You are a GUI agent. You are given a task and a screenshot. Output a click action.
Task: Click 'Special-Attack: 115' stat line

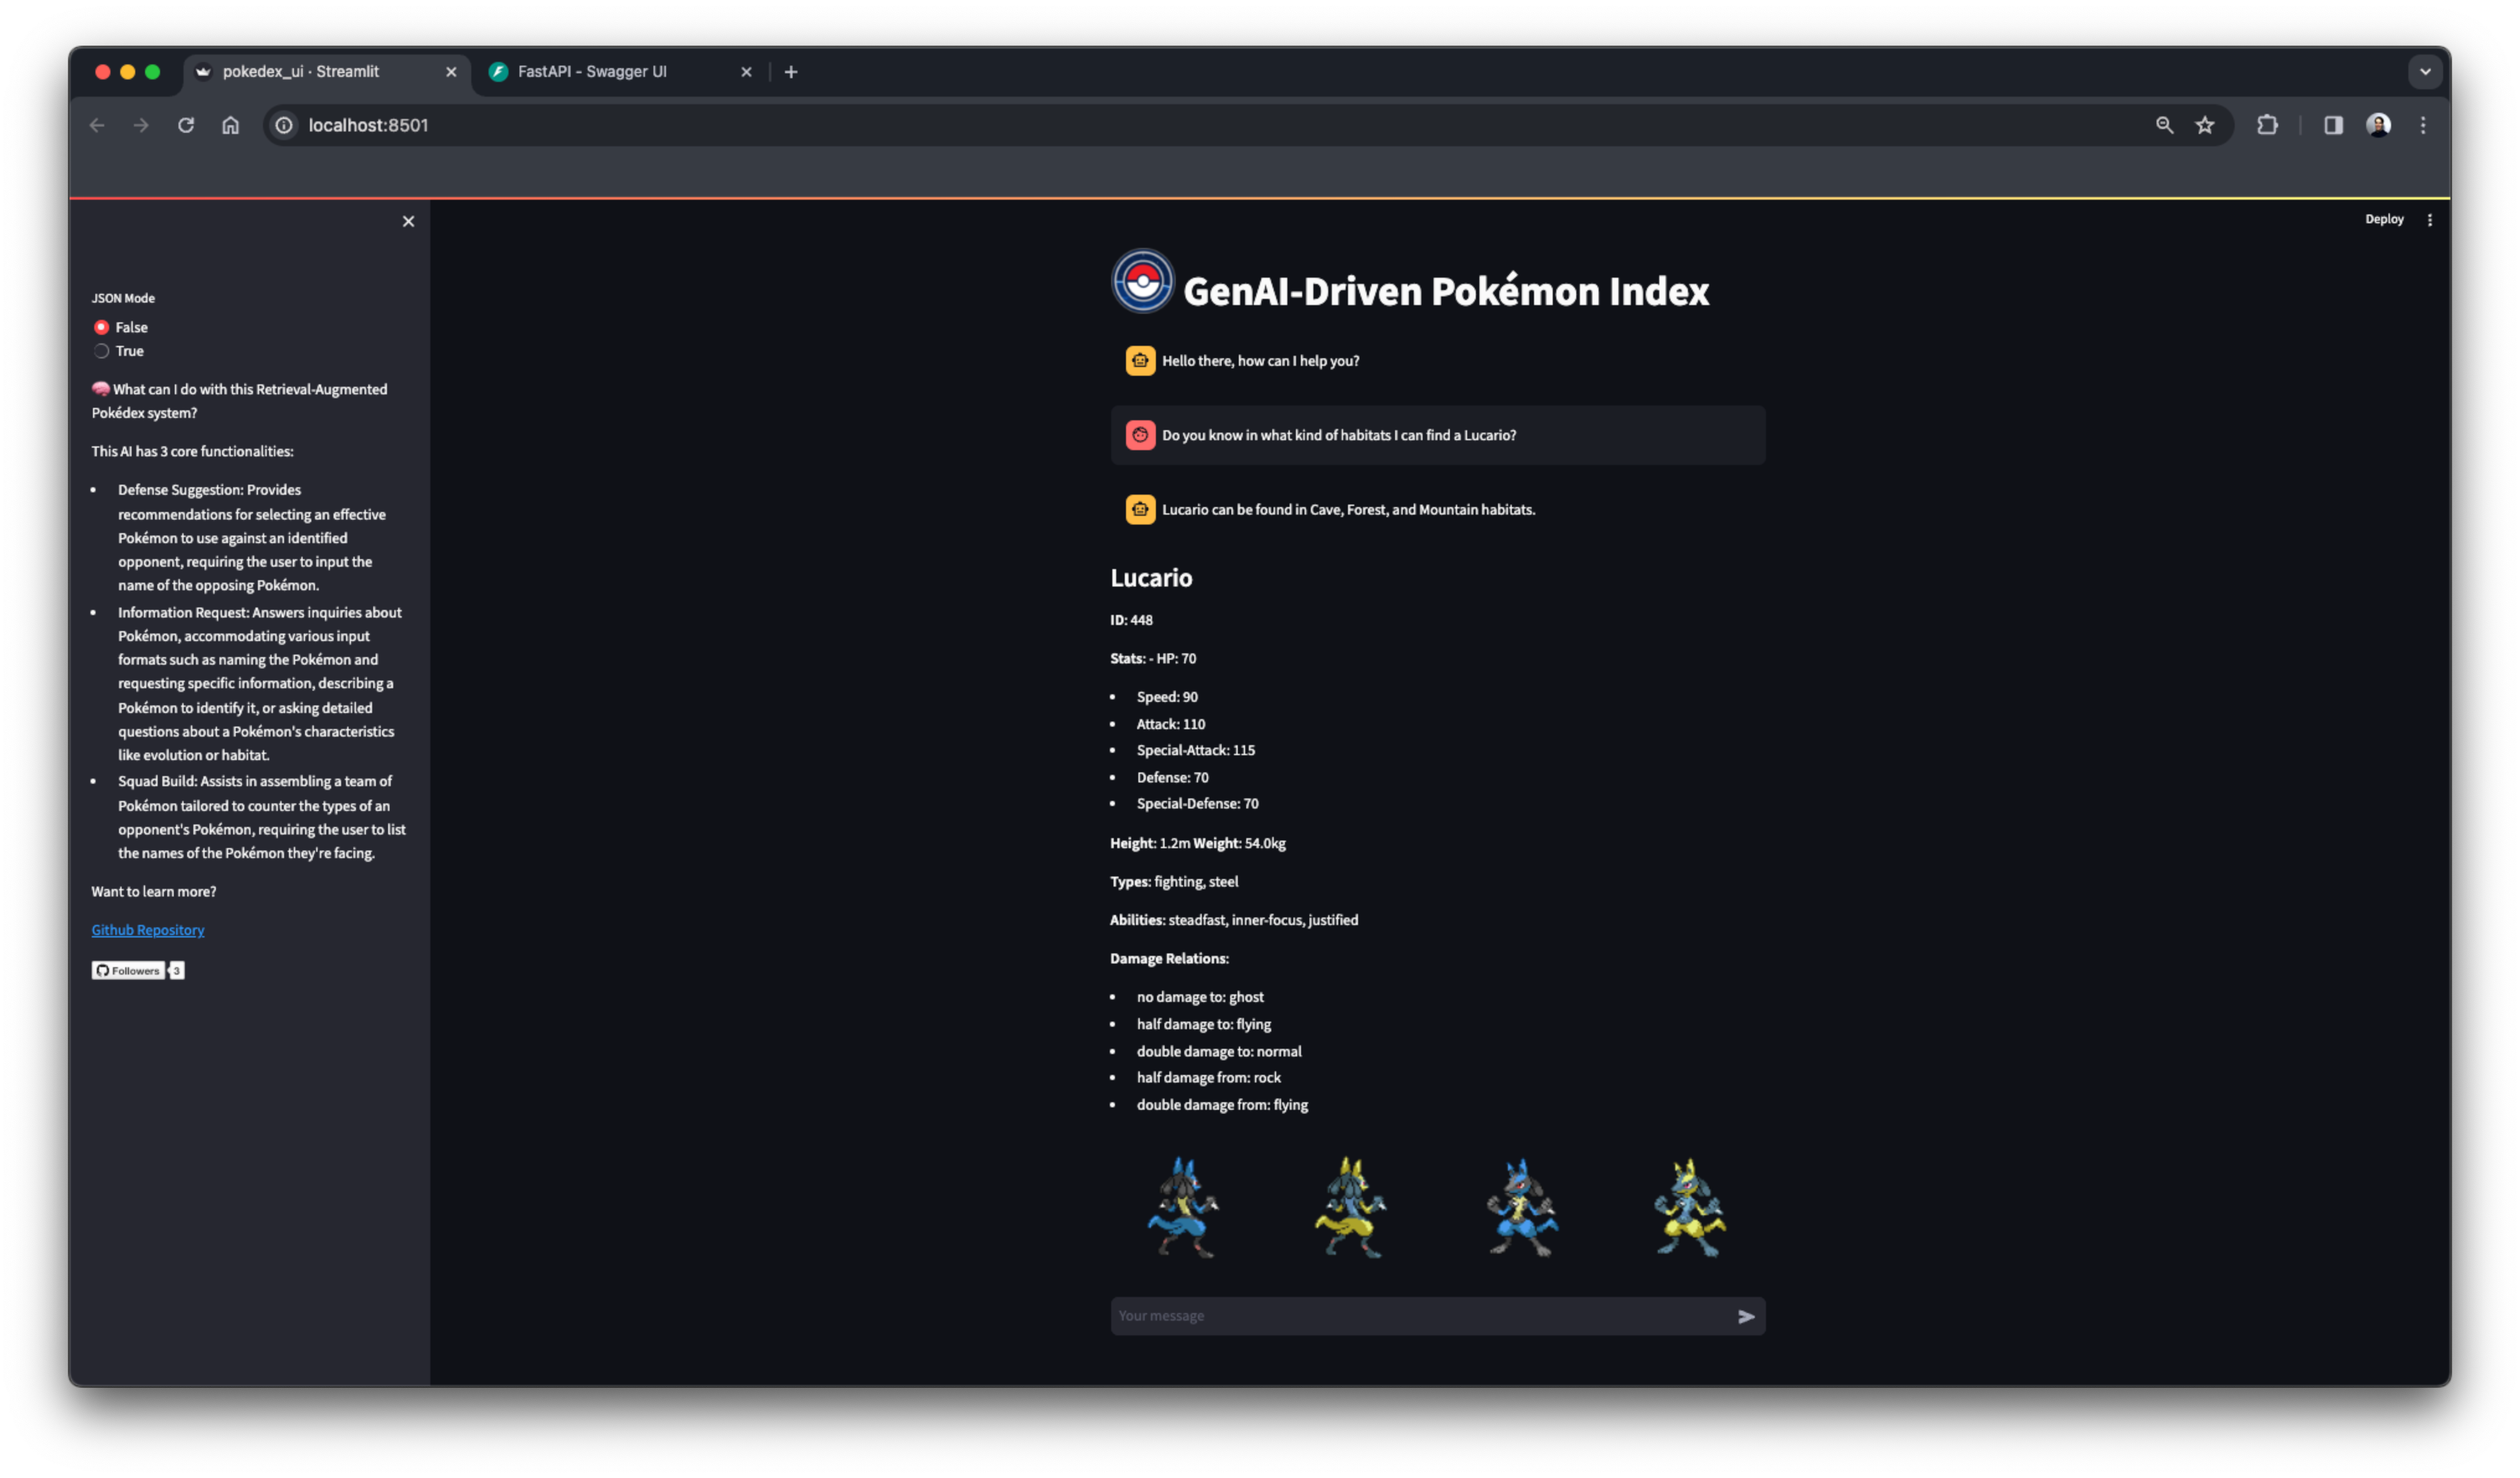click(1196, 750)
